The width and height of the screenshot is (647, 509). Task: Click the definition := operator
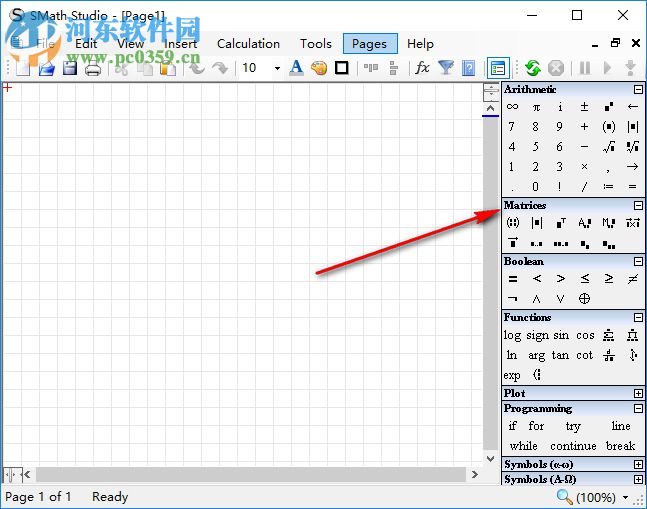[x=608, y=186]
